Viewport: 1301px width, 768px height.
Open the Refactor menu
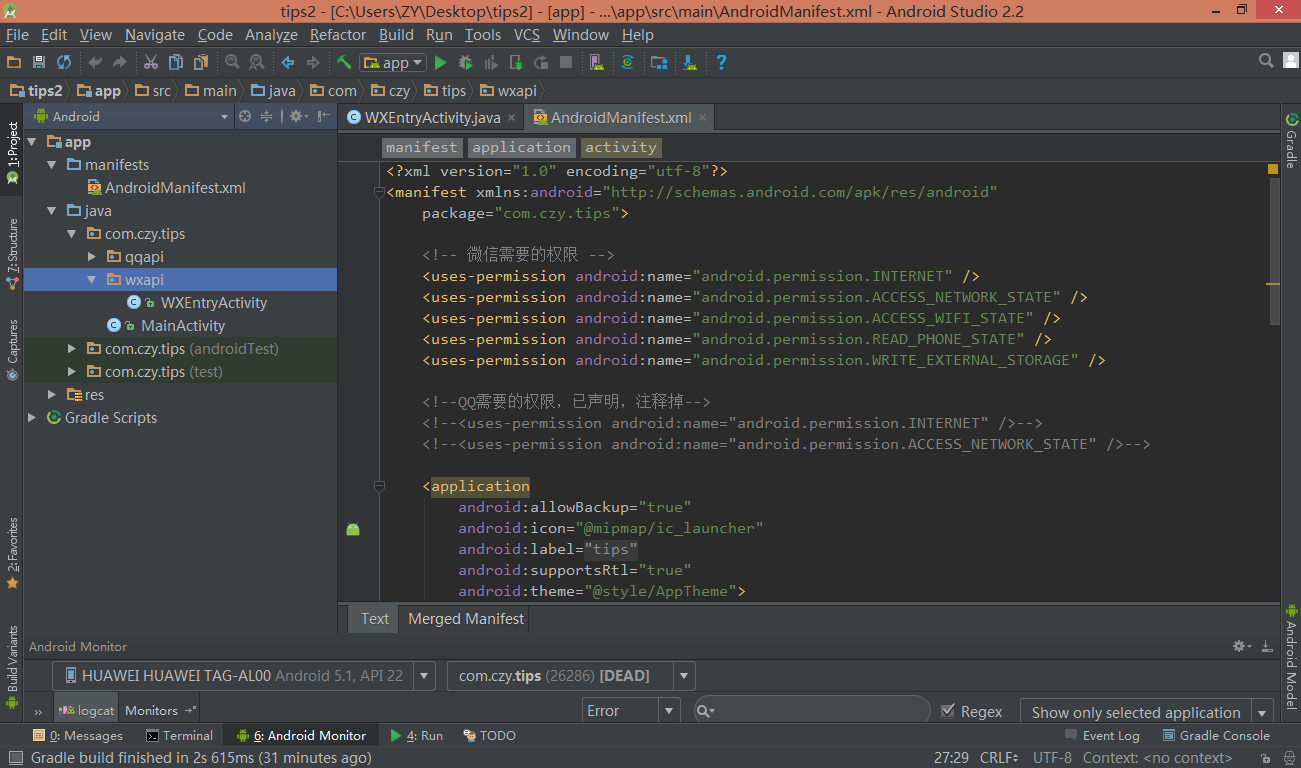tap(338, 35)
